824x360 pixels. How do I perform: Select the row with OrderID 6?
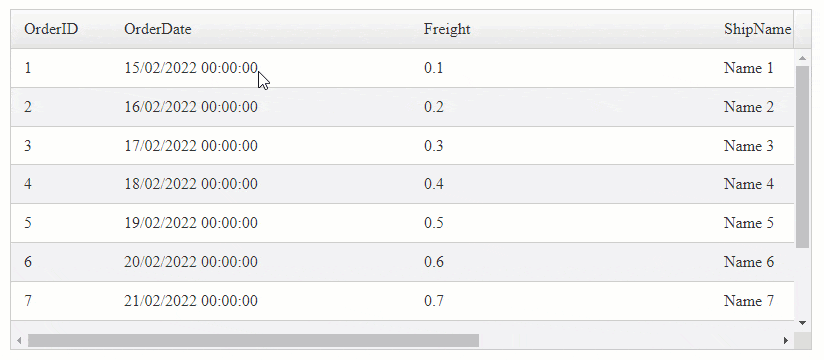[403, 262]
